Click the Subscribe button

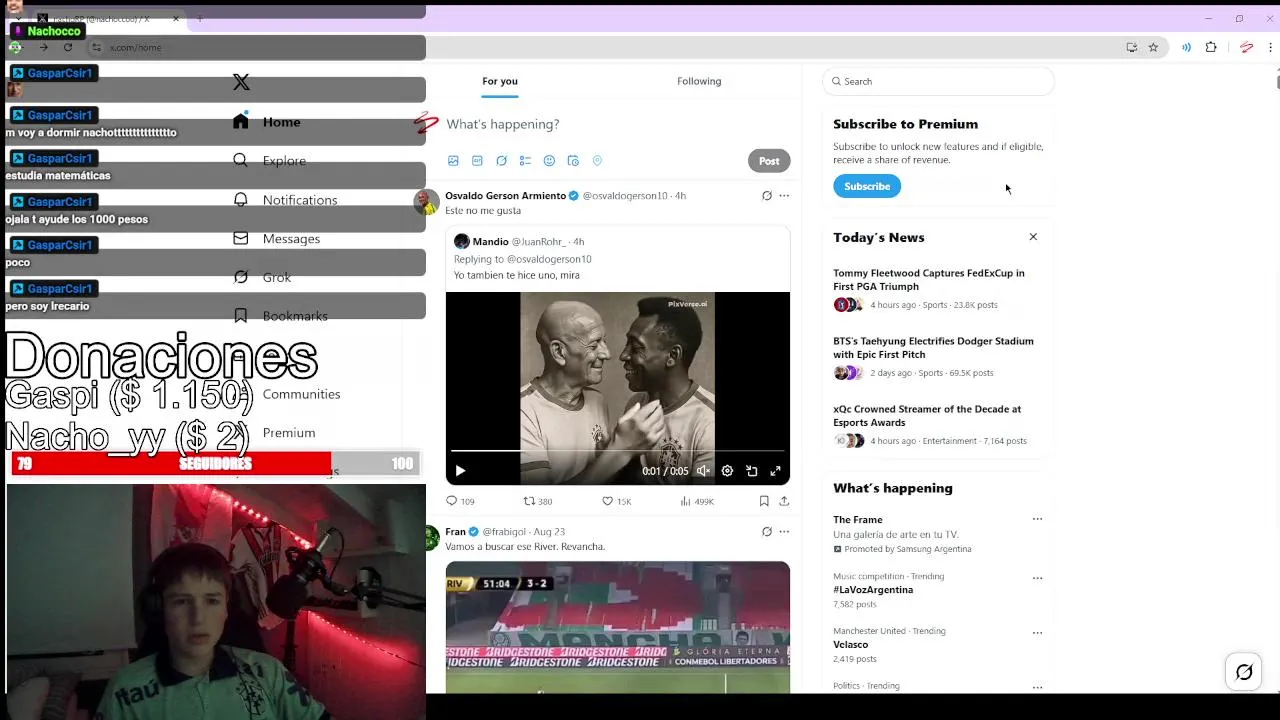pyautogui.click(x=867, y=186)
